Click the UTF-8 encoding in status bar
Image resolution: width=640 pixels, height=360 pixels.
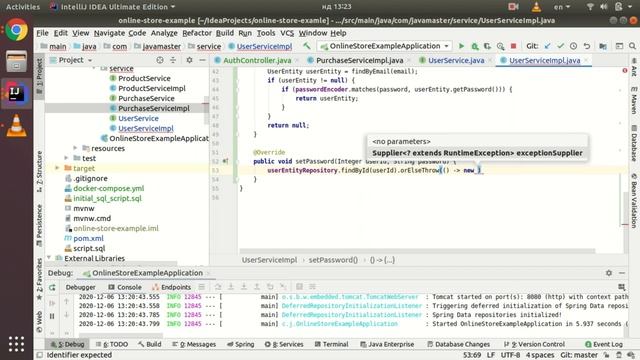[x=510, y=355]
